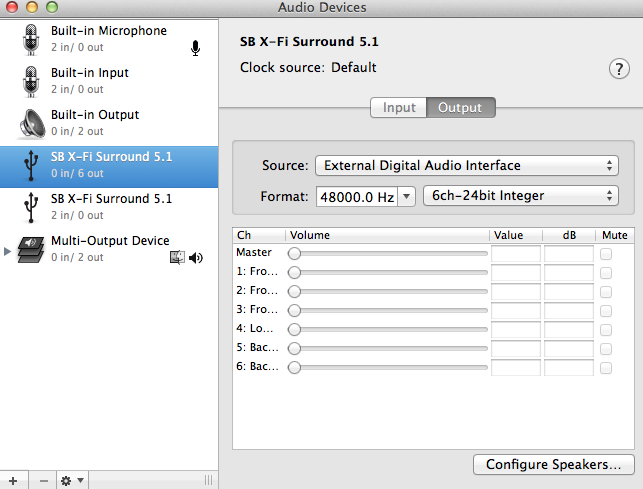This screenshot has width=643, height=489.
Task: Mute channel 1: Fro...
Action: click(606, 273)
